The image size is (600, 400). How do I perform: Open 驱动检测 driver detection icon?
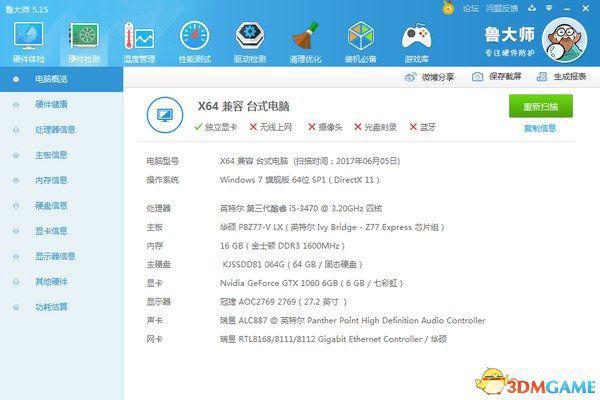(250, 43)
